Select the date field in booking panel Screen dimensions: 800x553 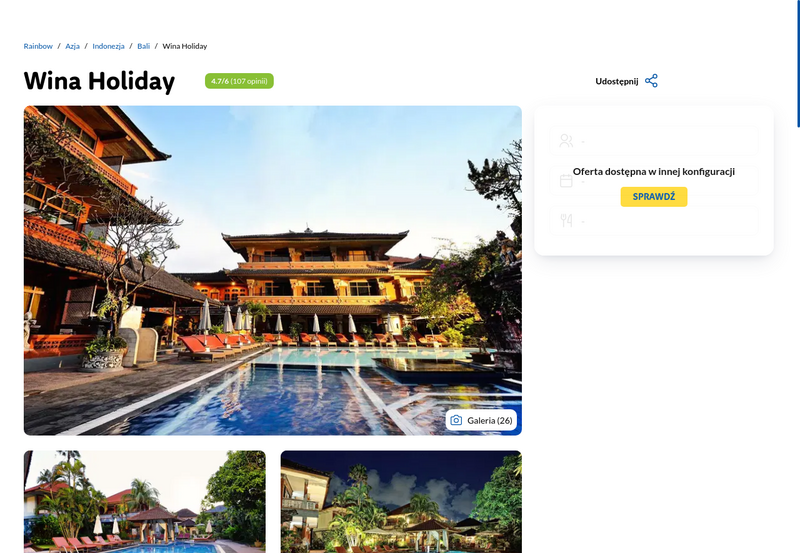pyautogui.click(x=654, y=181)
